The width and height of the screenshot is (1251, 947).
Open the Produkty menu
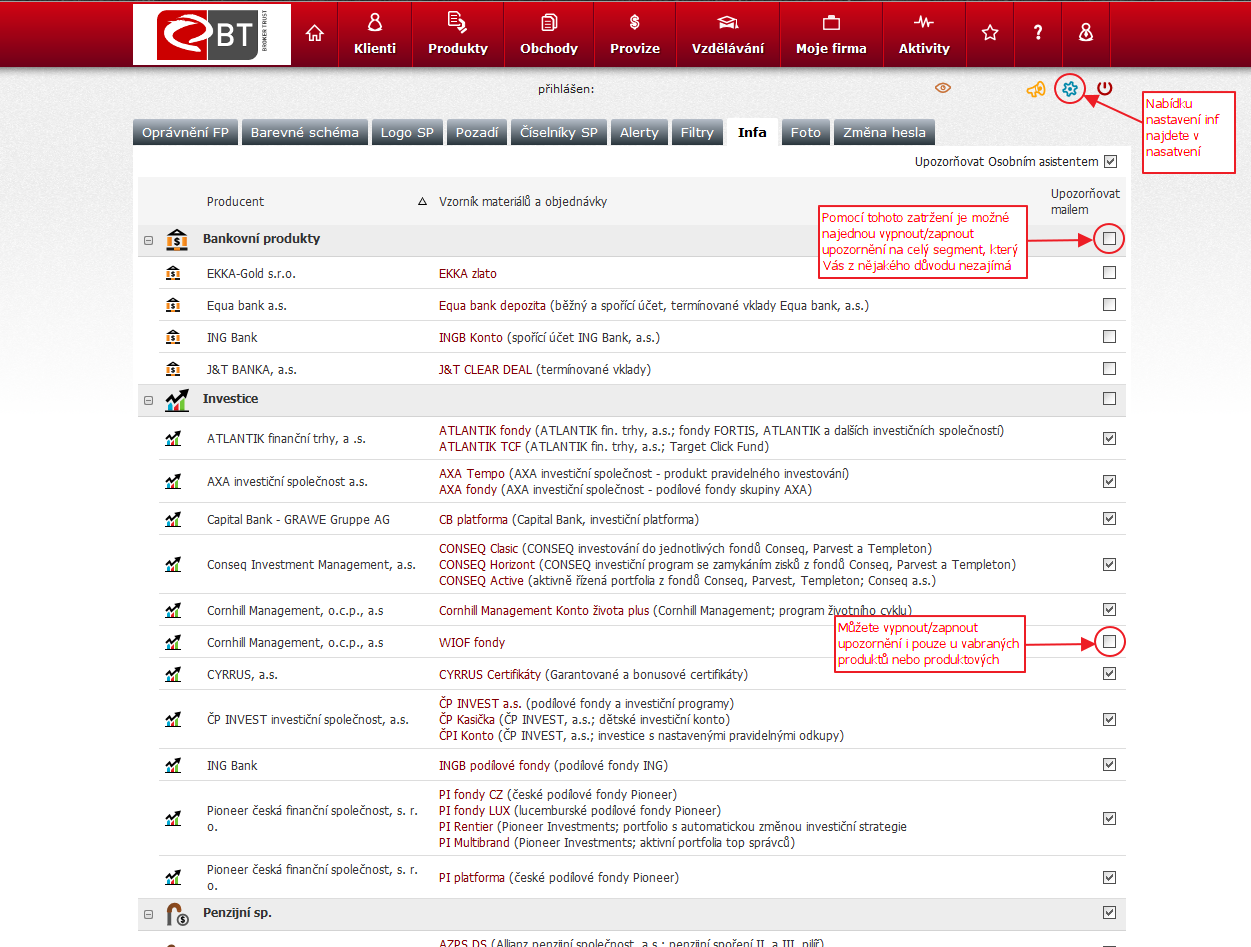pyautogui.click(x=458, y=34)
